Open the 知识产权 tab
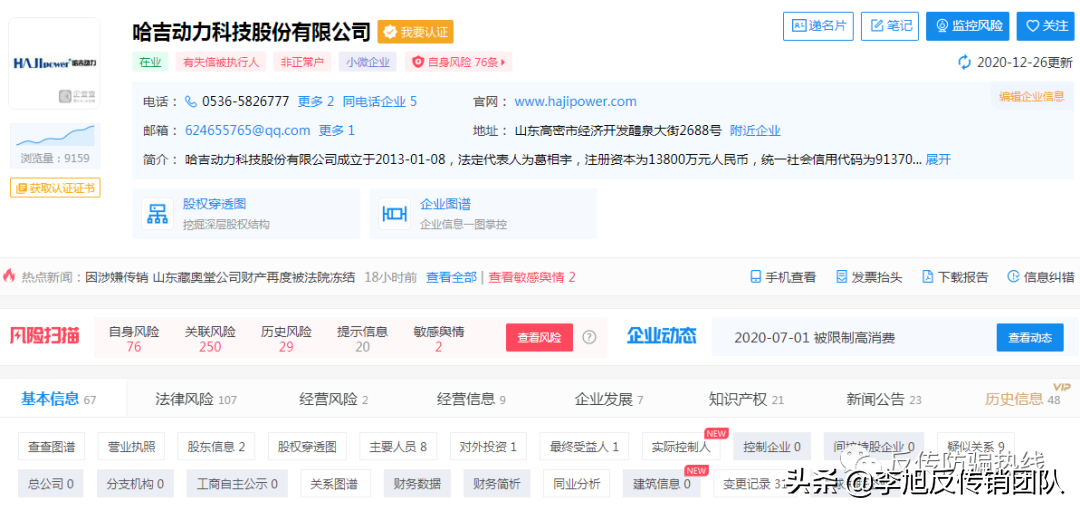Image resolution: width=1080 pixels, height=511 pixels. pyautogui.click(x=747, y=399)
